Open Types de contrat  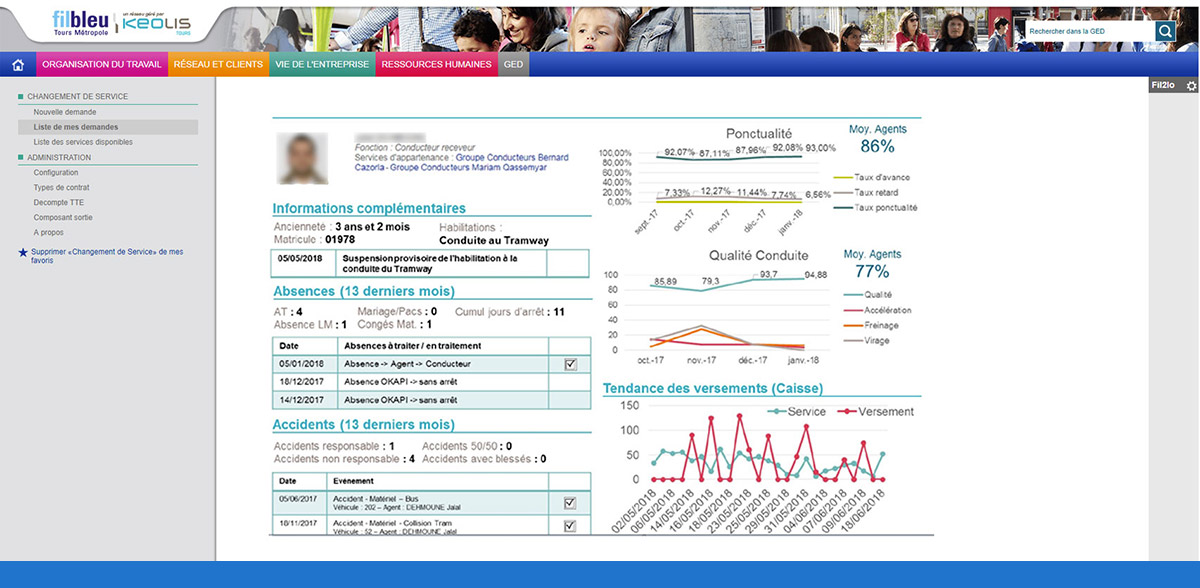[x=61, y=188]
